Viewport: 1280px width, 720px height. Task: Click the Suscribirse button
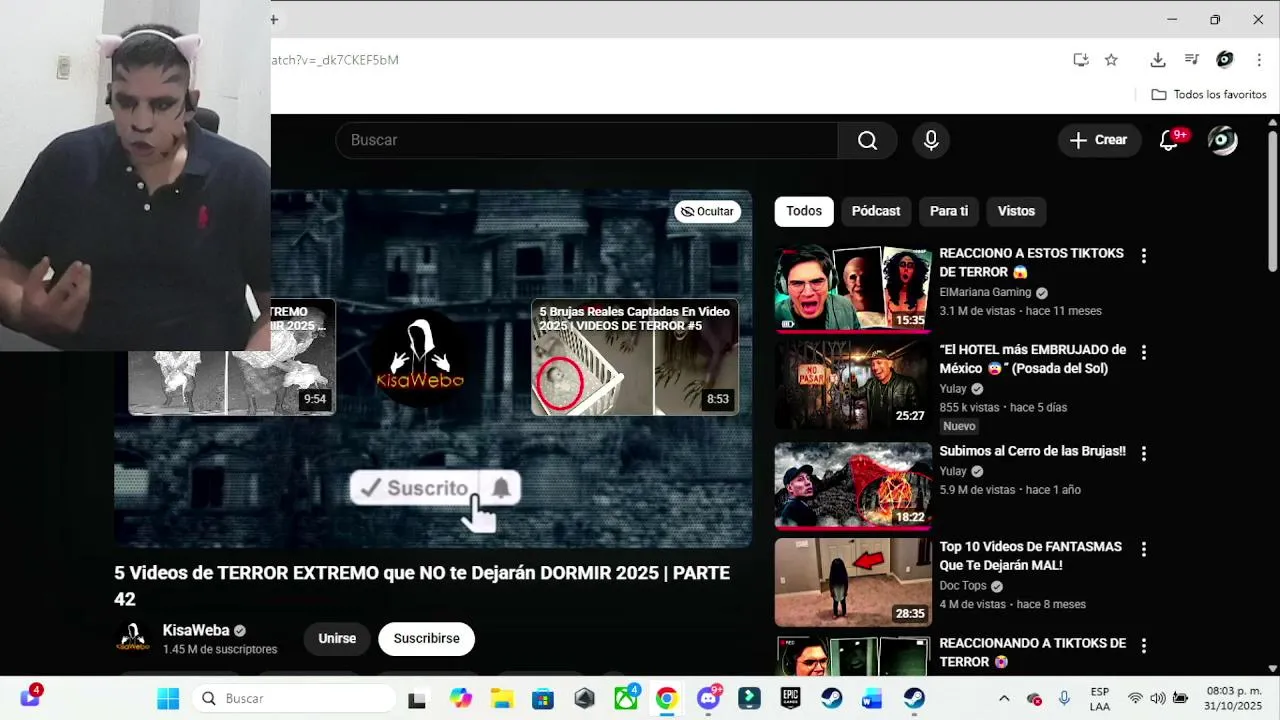[x=427, y=639]
